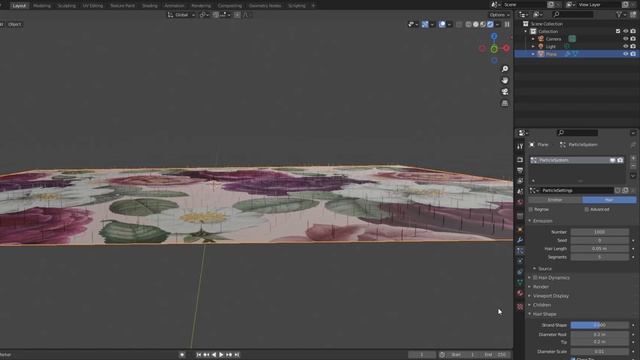Collapse the Emission panel
The height and width of the screenshot is (360, 640).
point(530,221)
